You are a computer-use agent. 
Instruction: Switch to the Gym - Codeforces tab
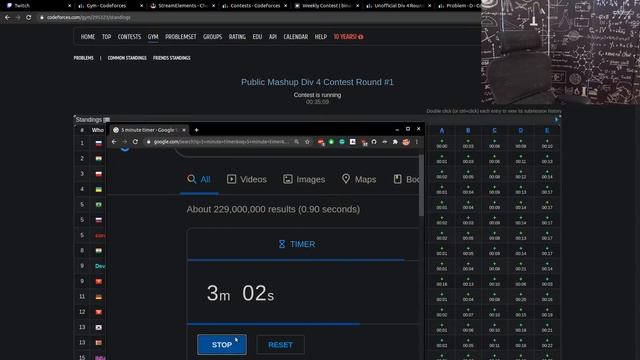[109, 6]
